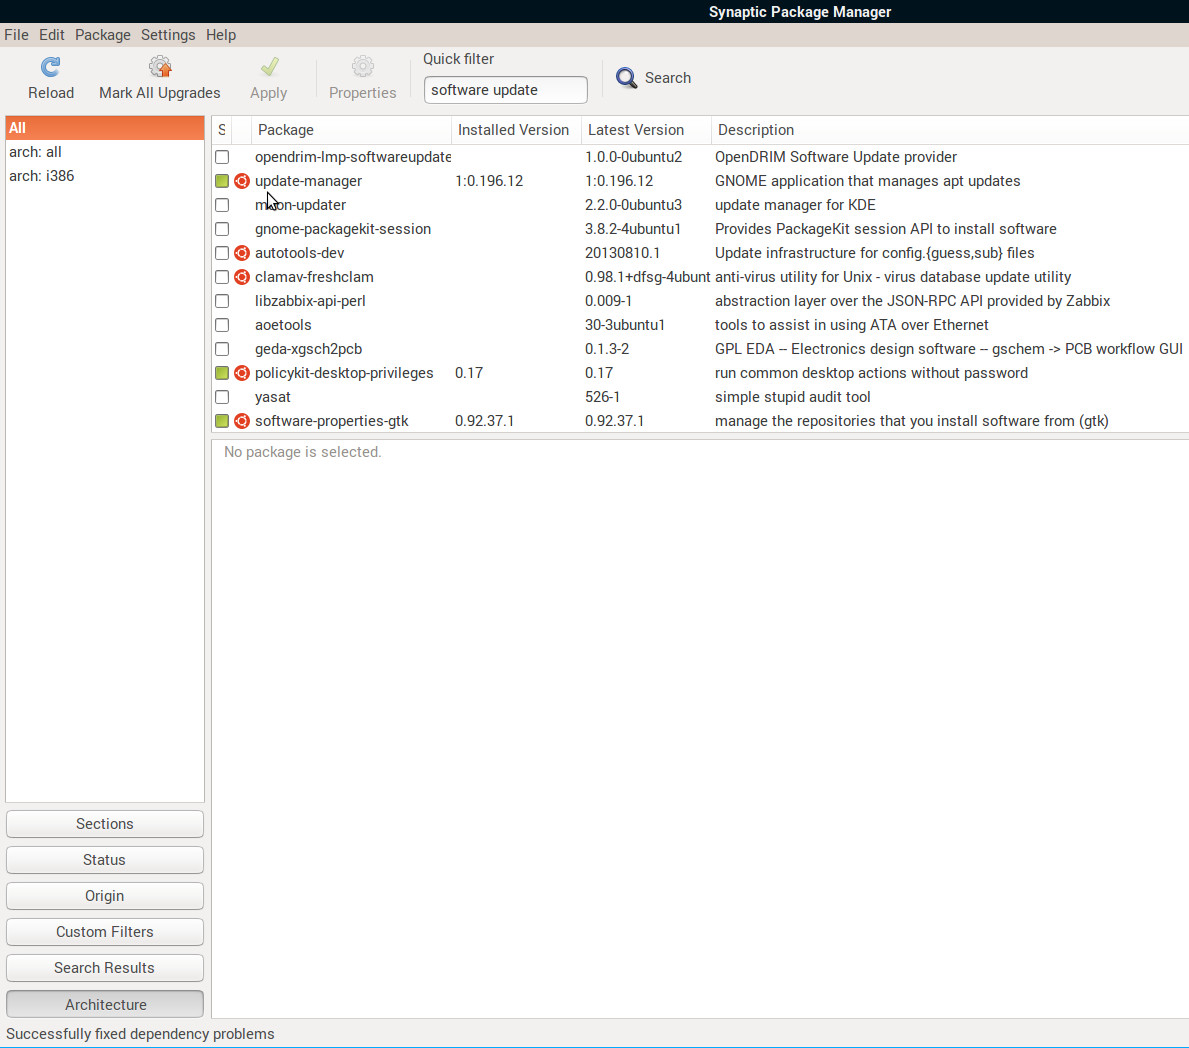Open the File menu
Screen dimensions: 1189x1048
coord(16,35)
